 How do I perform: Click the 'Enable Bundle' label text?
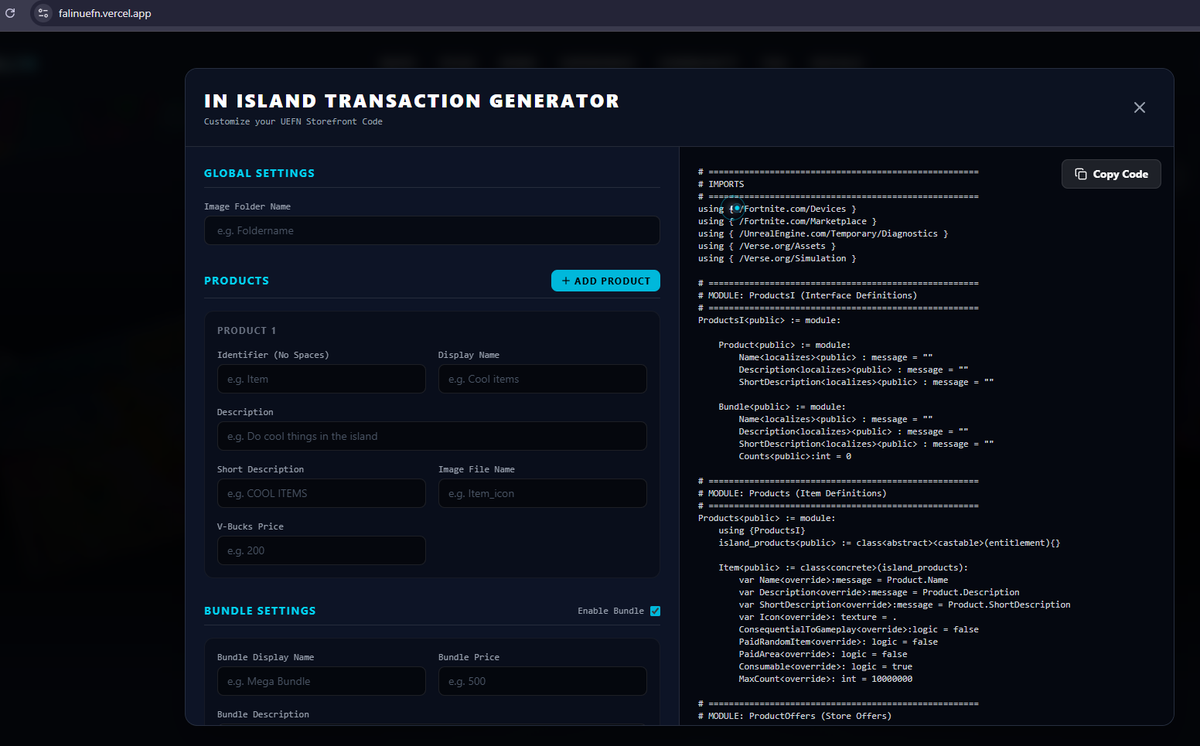(611, 611)
